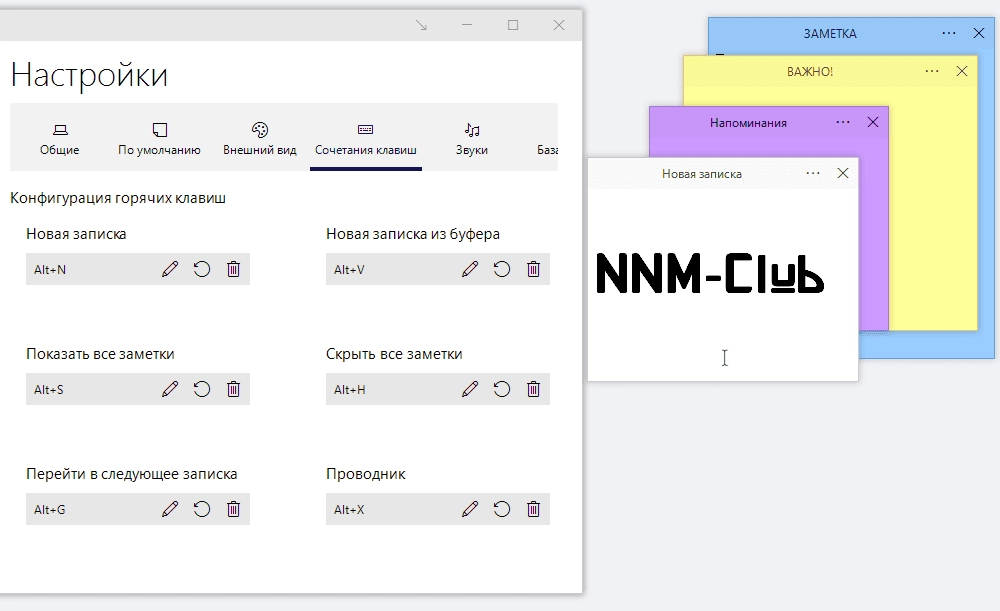Image resolution: width=1000 pixels, height=611 pixels.
Task: Minimize the Настройки window
Action: (467, 26)
